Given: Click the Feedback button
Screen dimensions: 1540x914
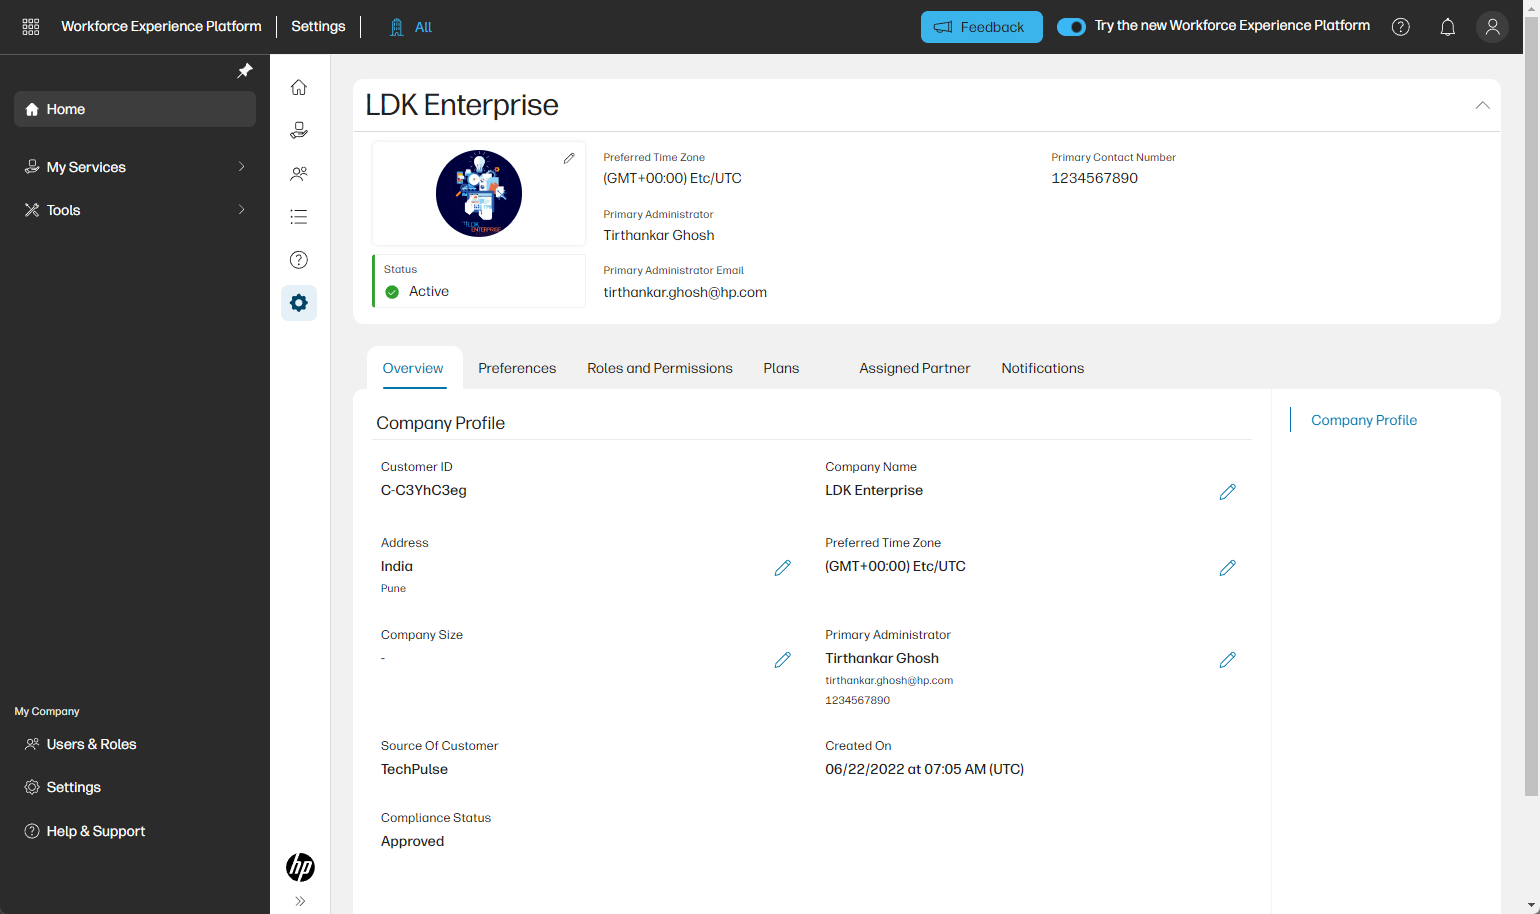Looking at the screenshot, I should click(981, 27).
